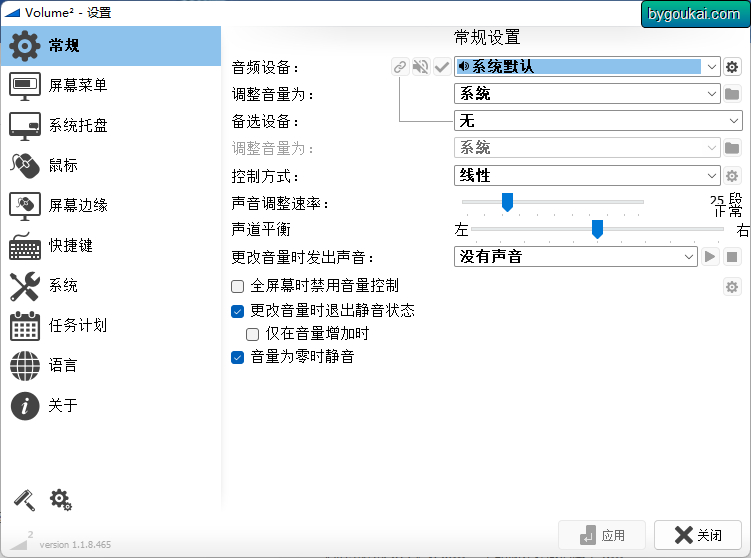Click the muted speaker icon beside 音频设备
This screenshot has height=558, width=751.
[421, 67]
